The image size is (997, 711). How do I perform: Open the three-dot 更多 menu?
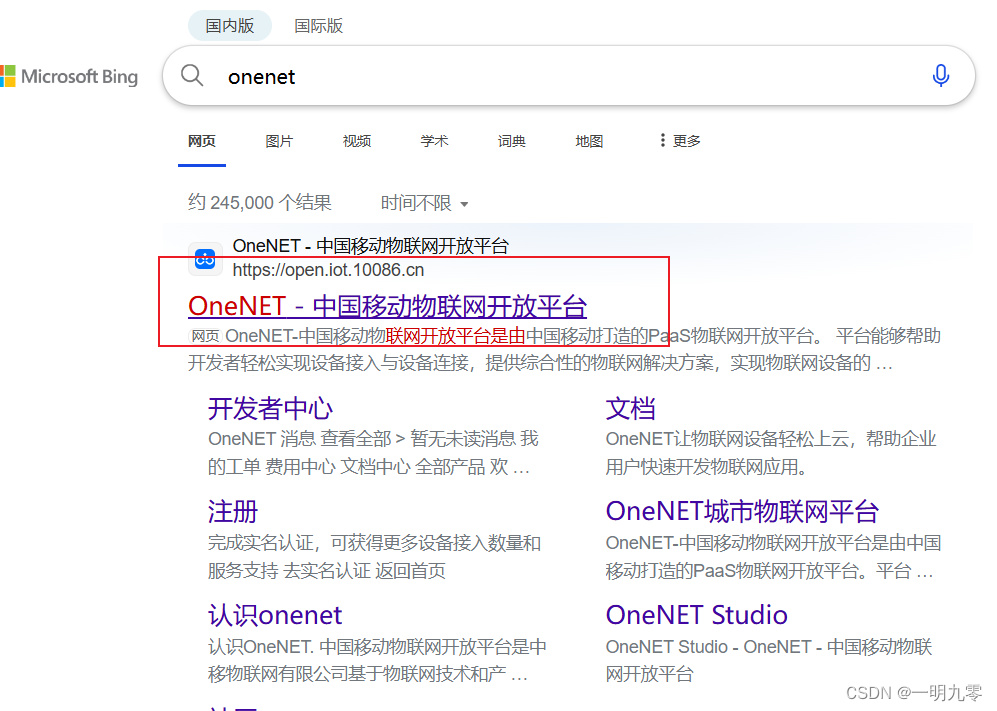click(x=680, y=141)
